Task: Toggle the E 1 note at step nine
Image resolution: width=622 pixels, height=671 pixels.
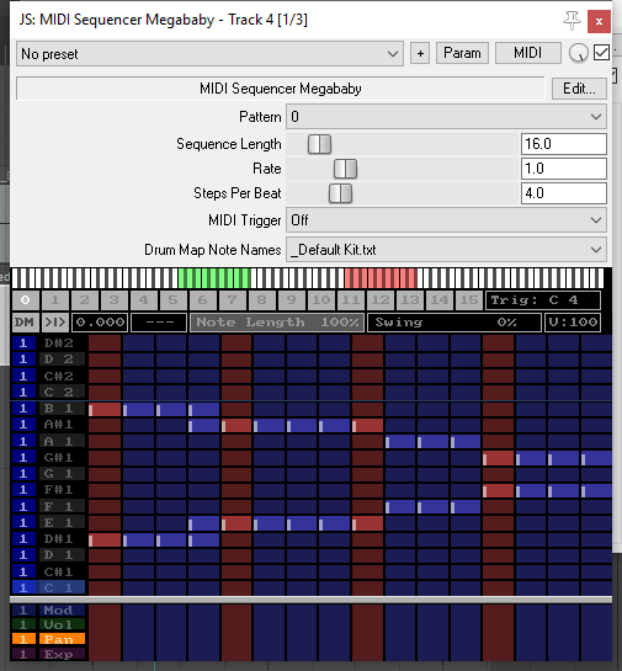Action: coord(368,524)
